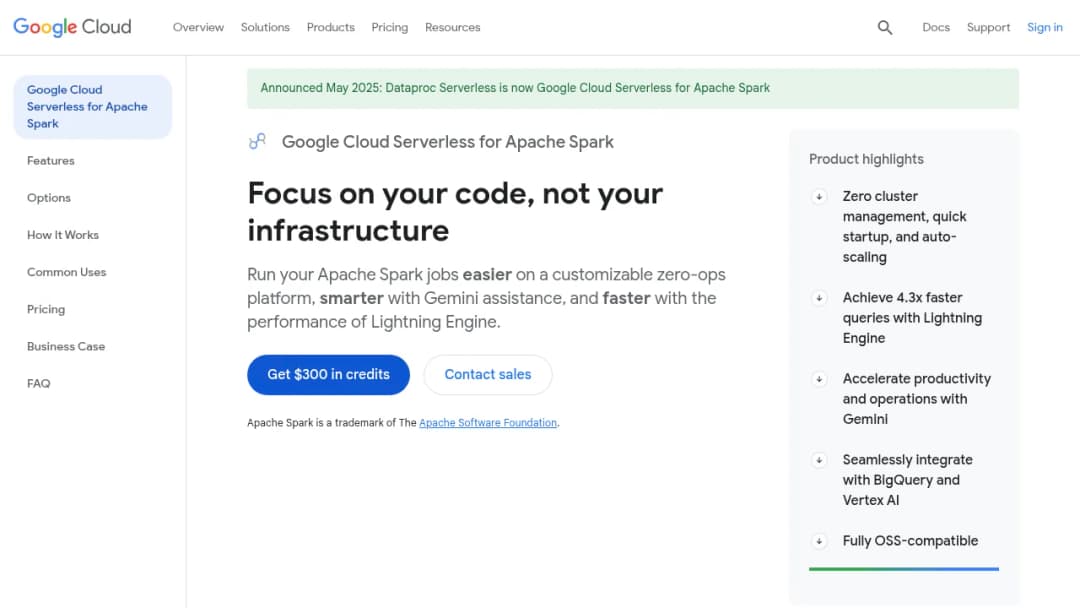
Task: Select Google Cloud Serverless for Apache Spark sidebar item
Action: point(92,107)
